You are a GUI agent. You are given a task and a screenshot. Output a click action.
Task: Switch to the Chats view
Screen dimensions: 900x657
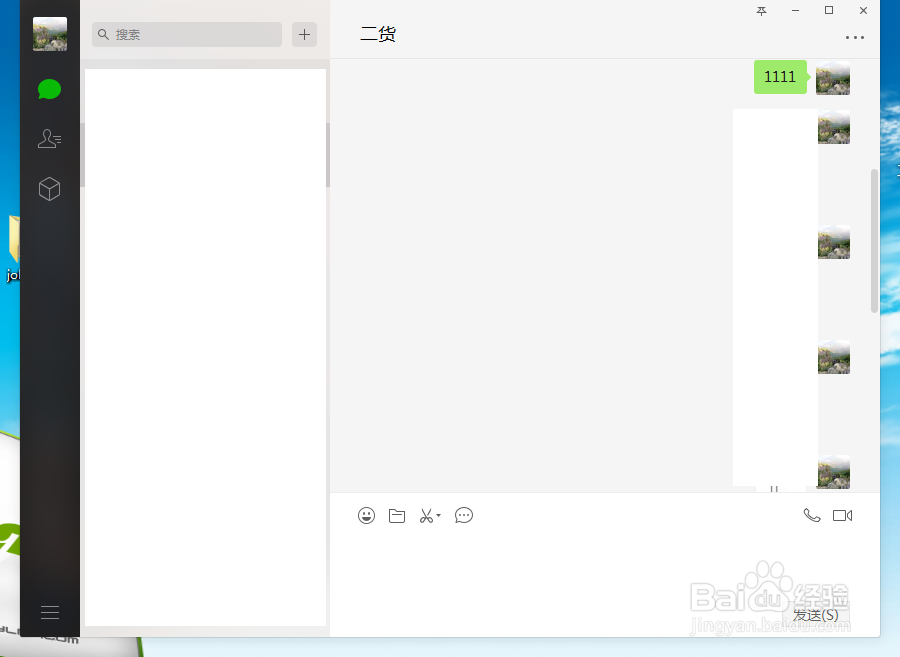[x=49, y=90]
